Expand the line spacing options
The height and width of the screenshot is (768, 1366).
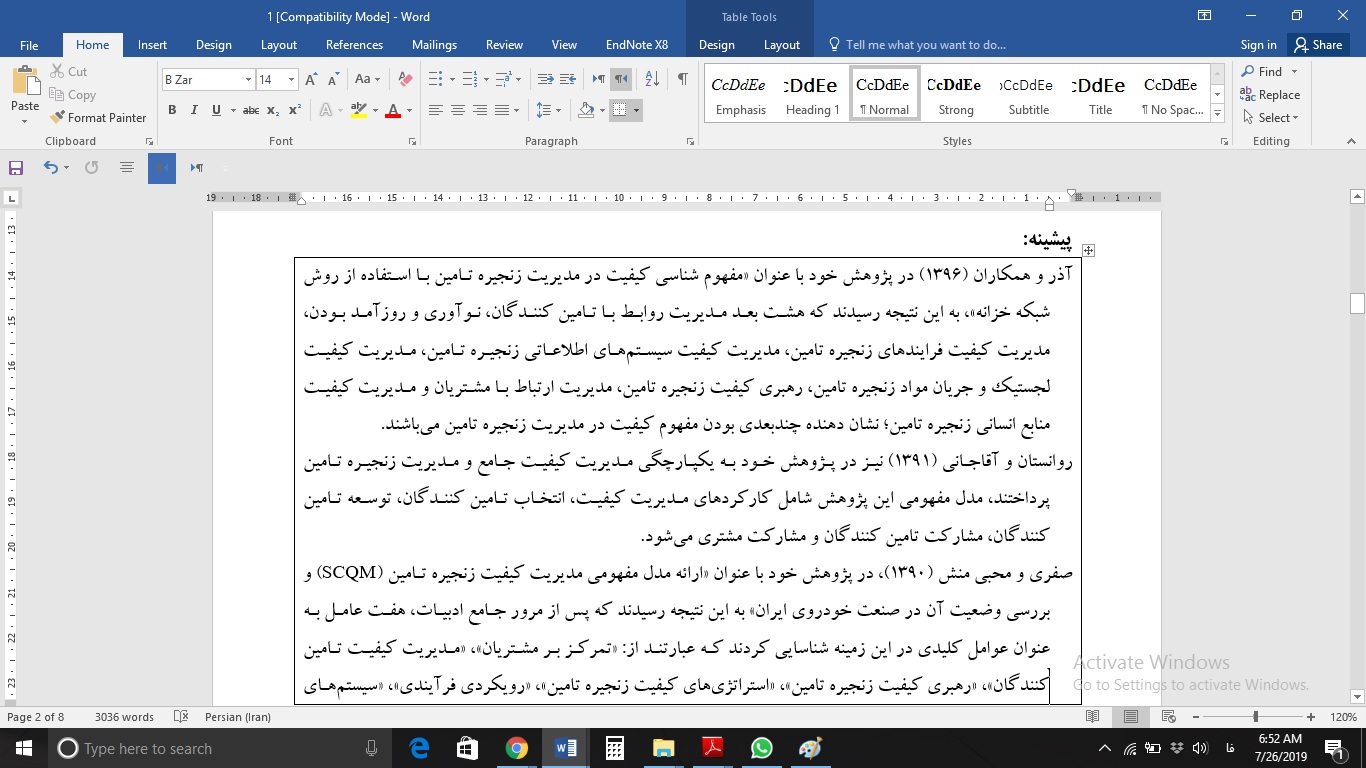tap(558, 110)
